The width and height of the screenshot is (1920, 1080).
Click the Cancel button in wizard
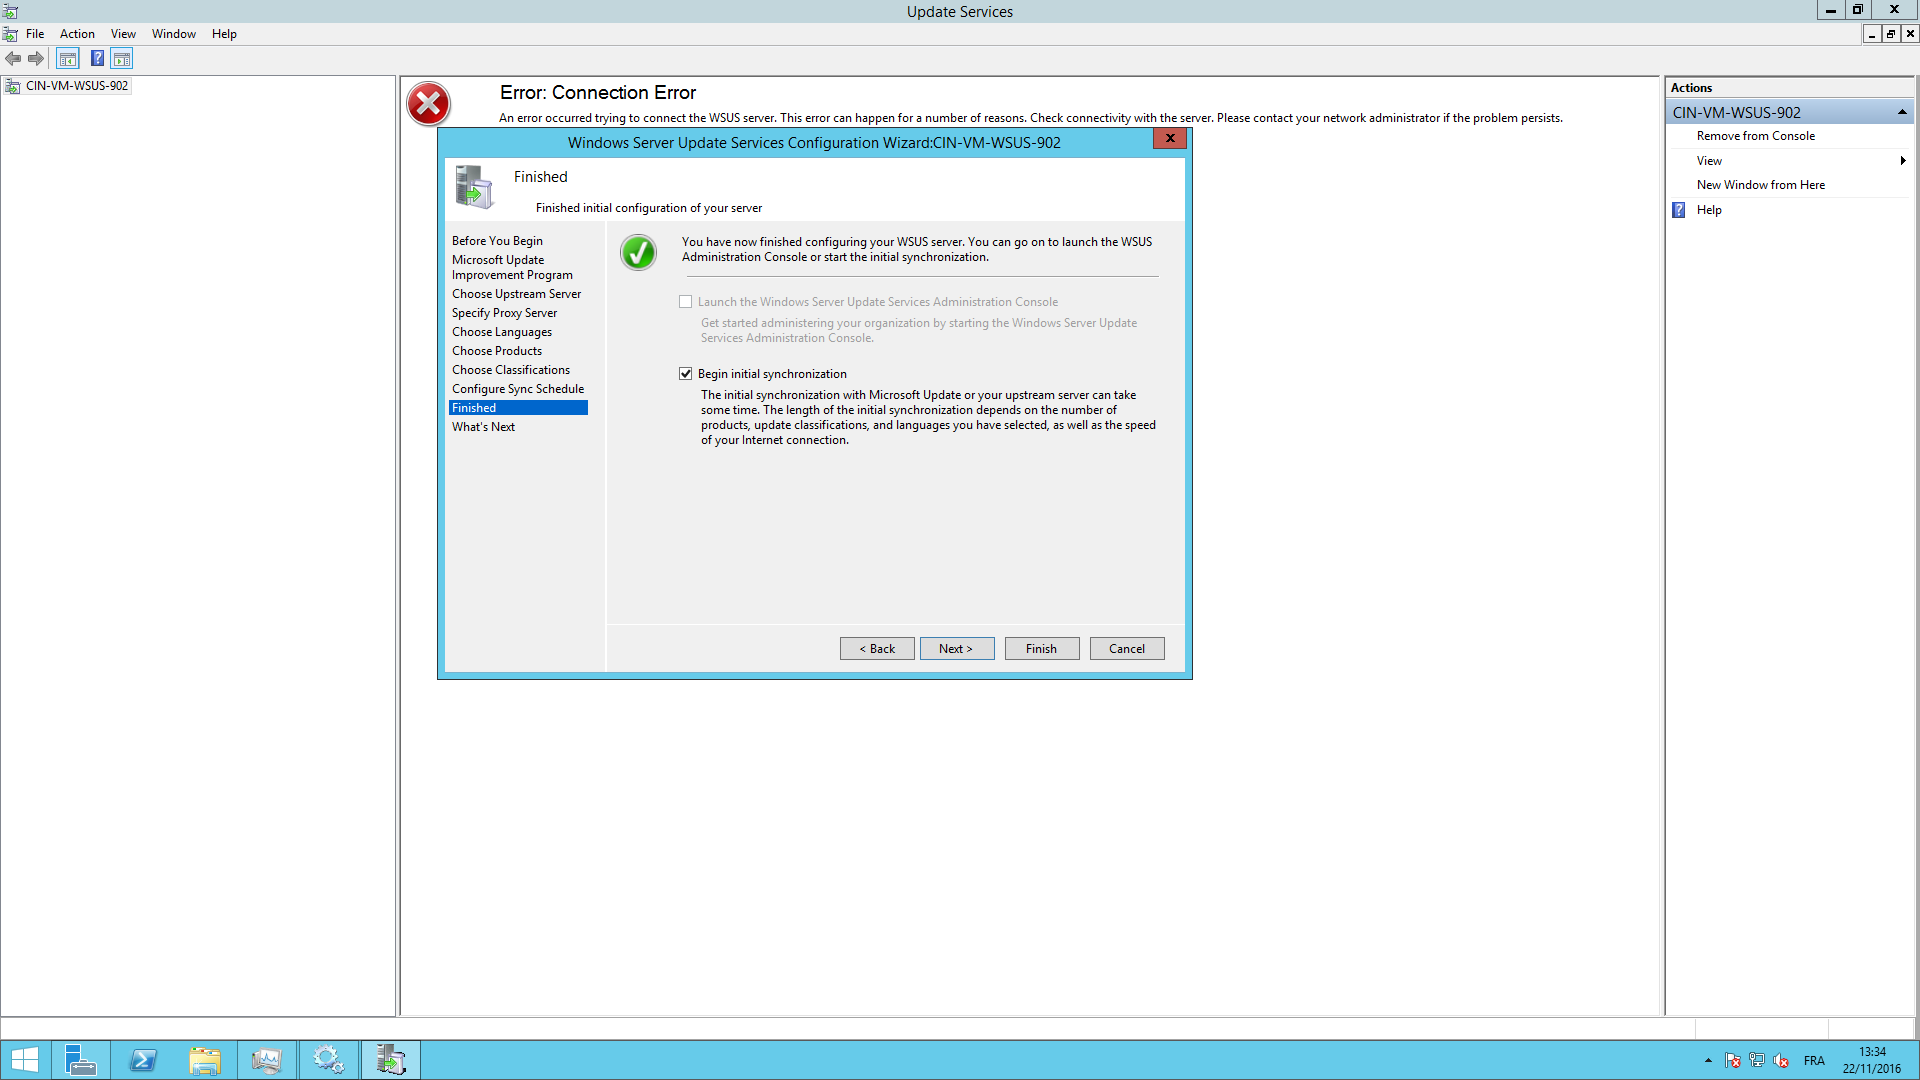coord(1127,649)
